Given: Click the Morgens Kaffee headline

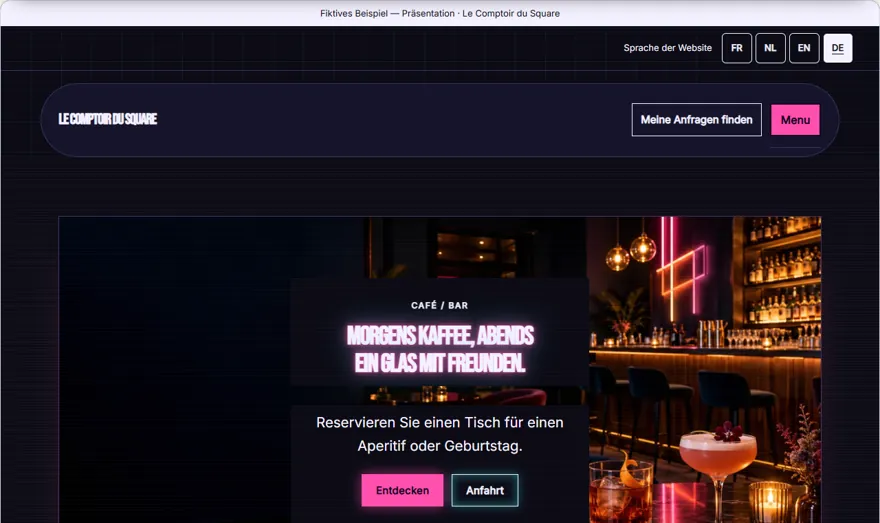Looking at the screenshot, I should tap(440, 349).
